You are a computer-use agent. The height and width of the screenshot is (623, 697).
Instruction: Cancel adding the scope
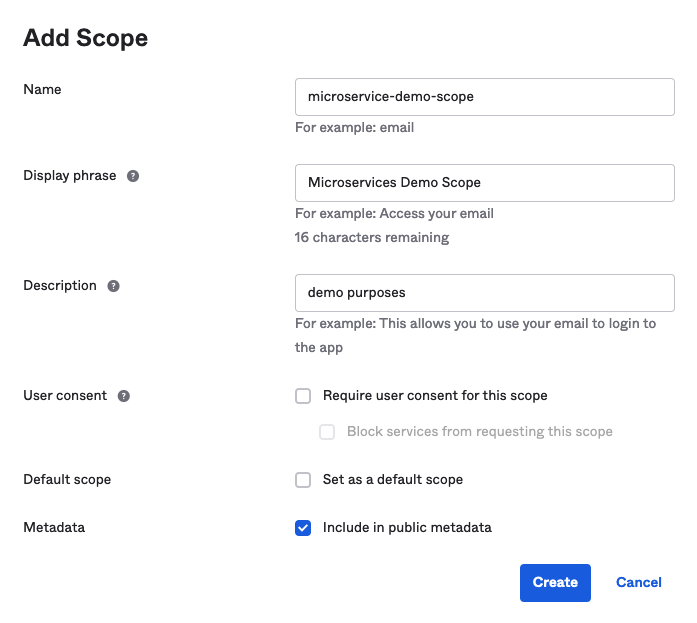(638, 583)
